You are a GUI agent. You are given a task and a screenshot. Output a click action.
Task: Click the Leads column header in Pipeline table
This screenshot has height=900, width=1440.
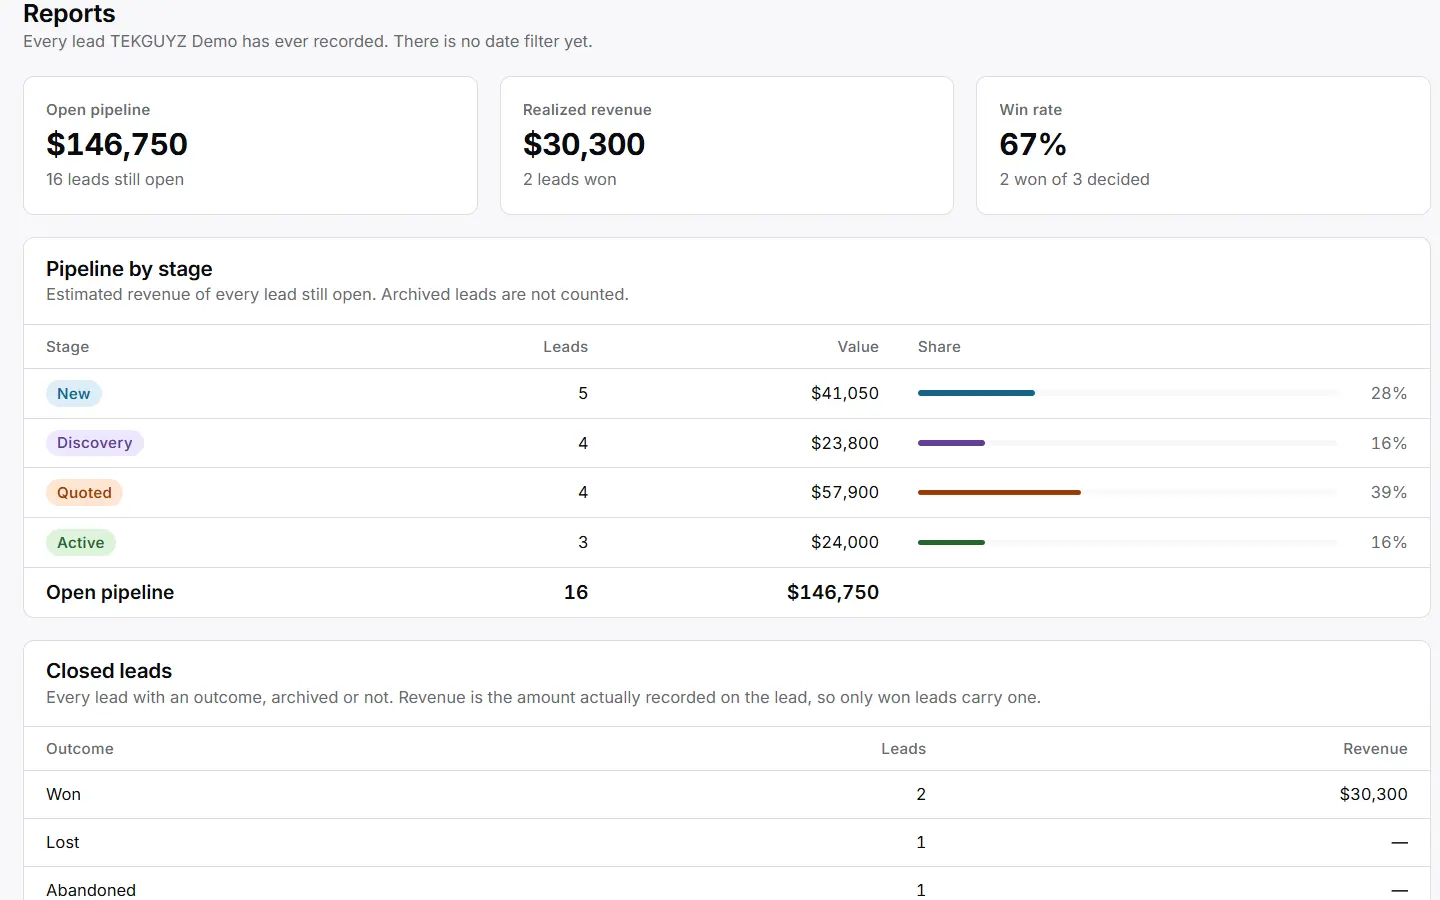[566, 347]
